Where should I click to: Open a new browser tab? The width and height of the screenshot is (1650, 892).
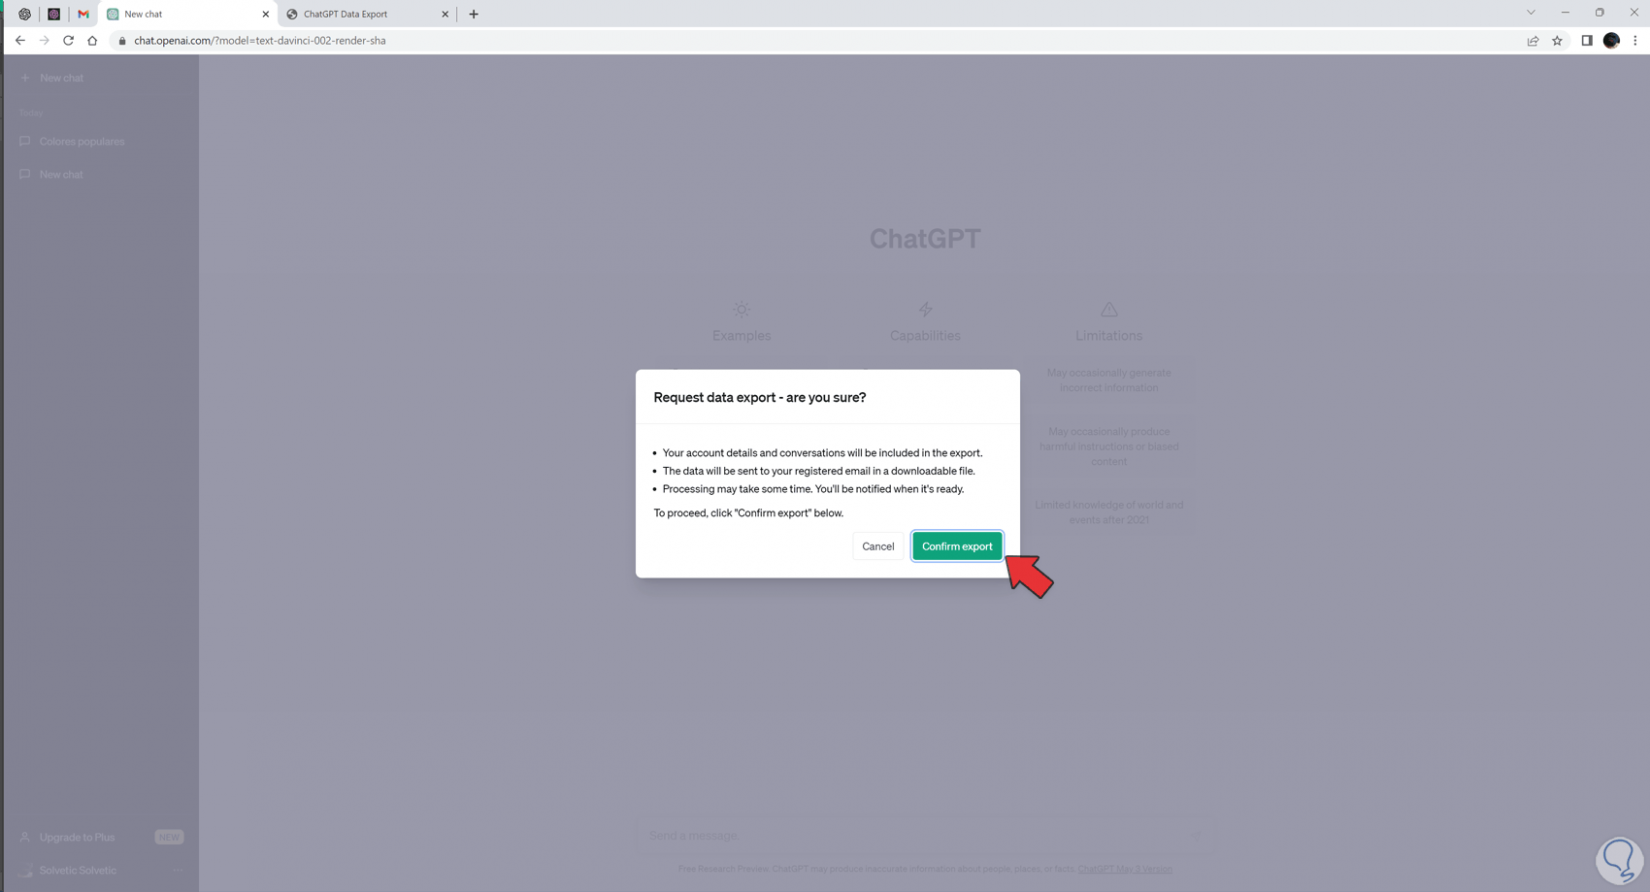tap(474, 14)
